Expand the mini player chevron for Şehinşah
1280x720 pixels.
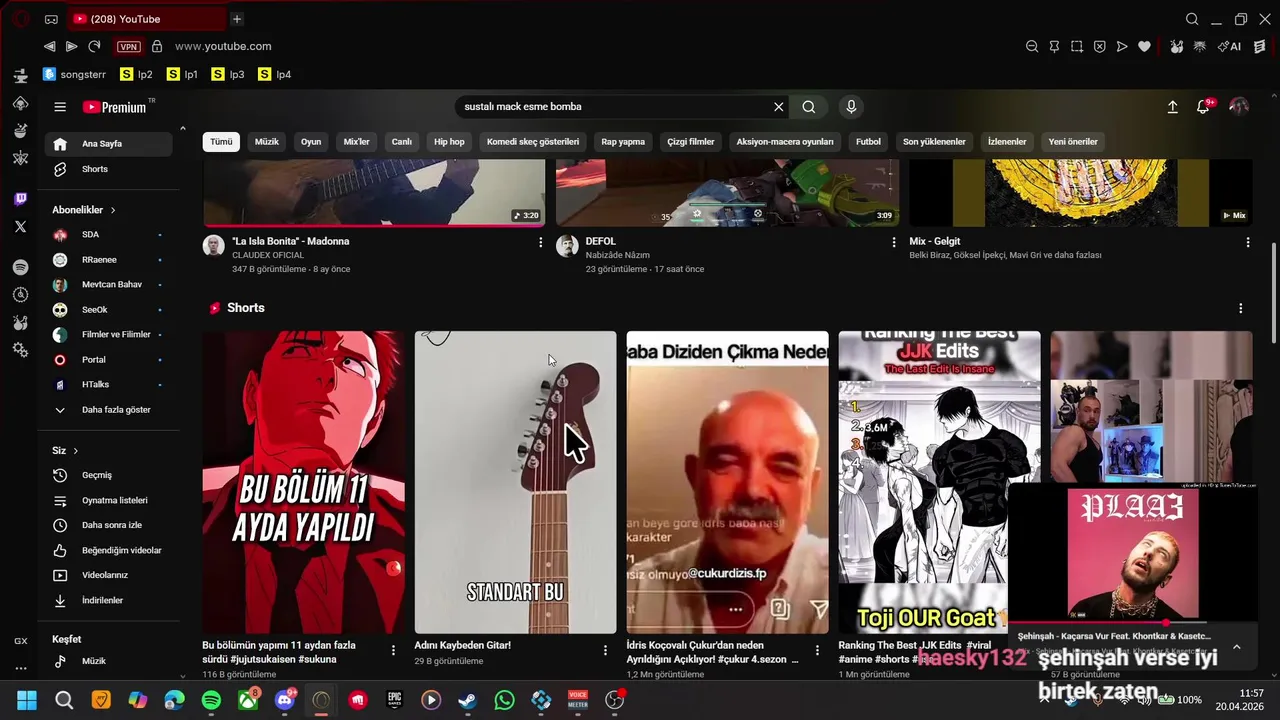1236,647
